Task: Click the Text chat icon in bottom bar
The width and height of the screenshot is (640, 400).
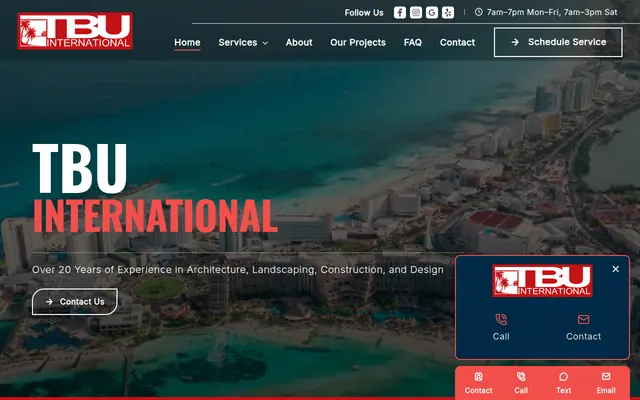Action: point(563,376)
